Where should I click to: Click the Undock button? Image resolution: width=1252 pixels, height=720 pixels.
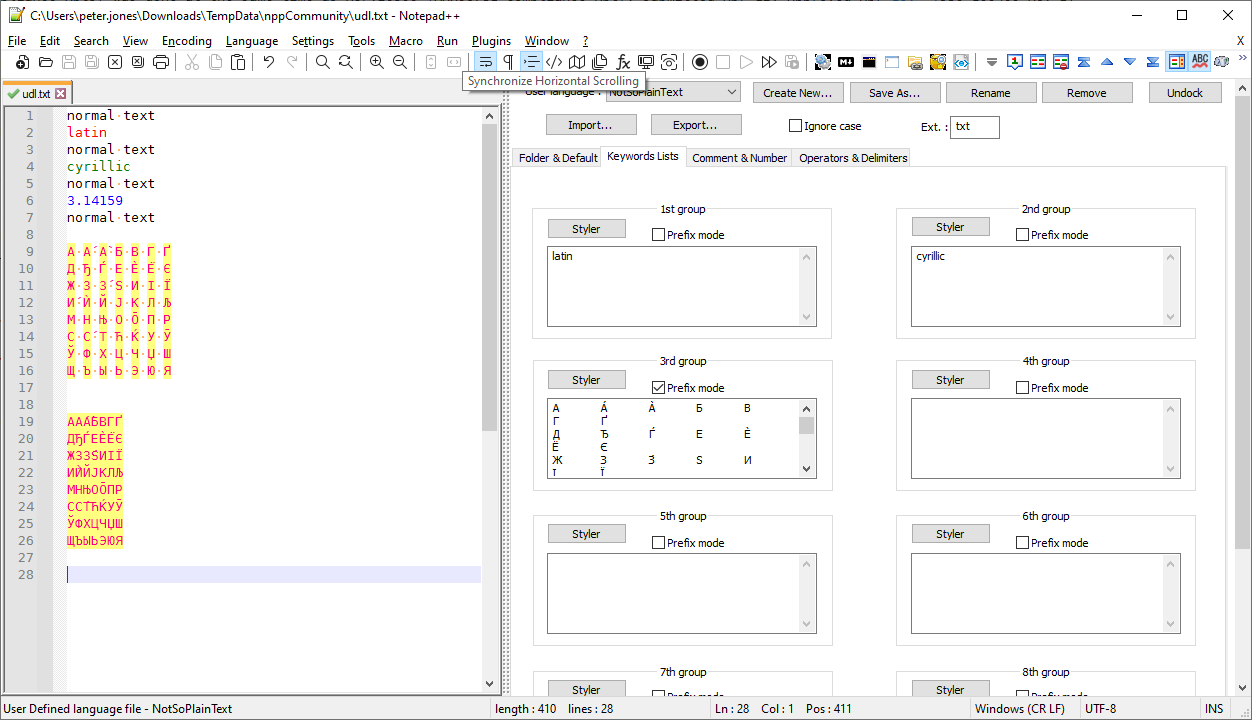pos(1185,93)
